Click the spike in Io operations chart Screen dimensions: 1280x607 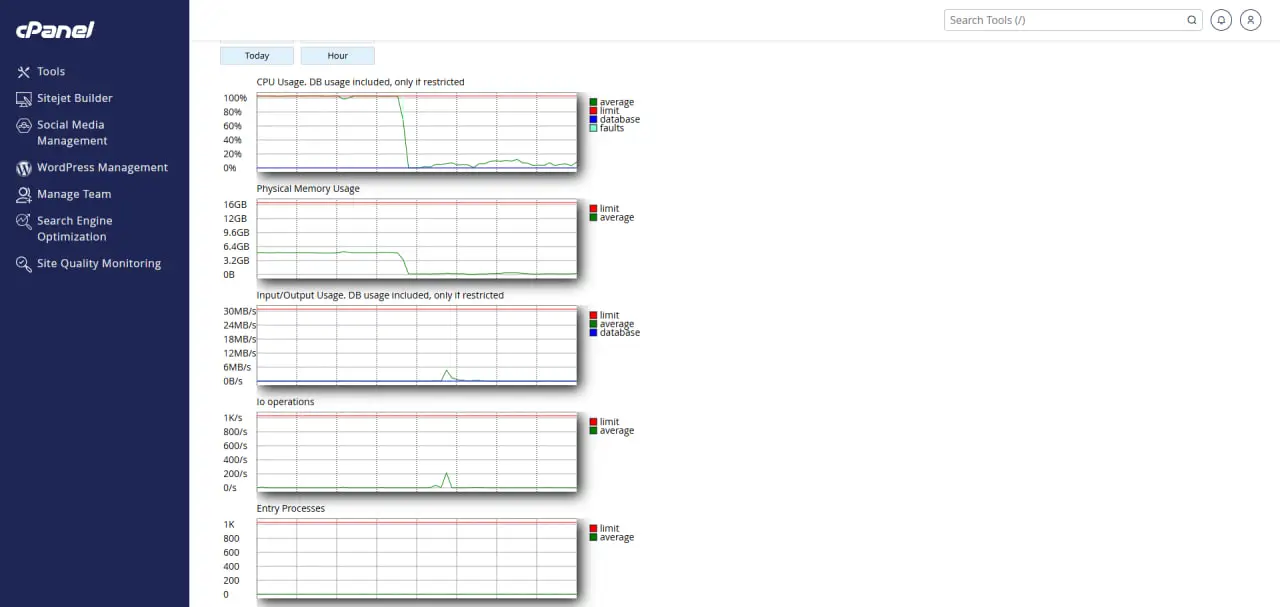(x=446, y=475)
